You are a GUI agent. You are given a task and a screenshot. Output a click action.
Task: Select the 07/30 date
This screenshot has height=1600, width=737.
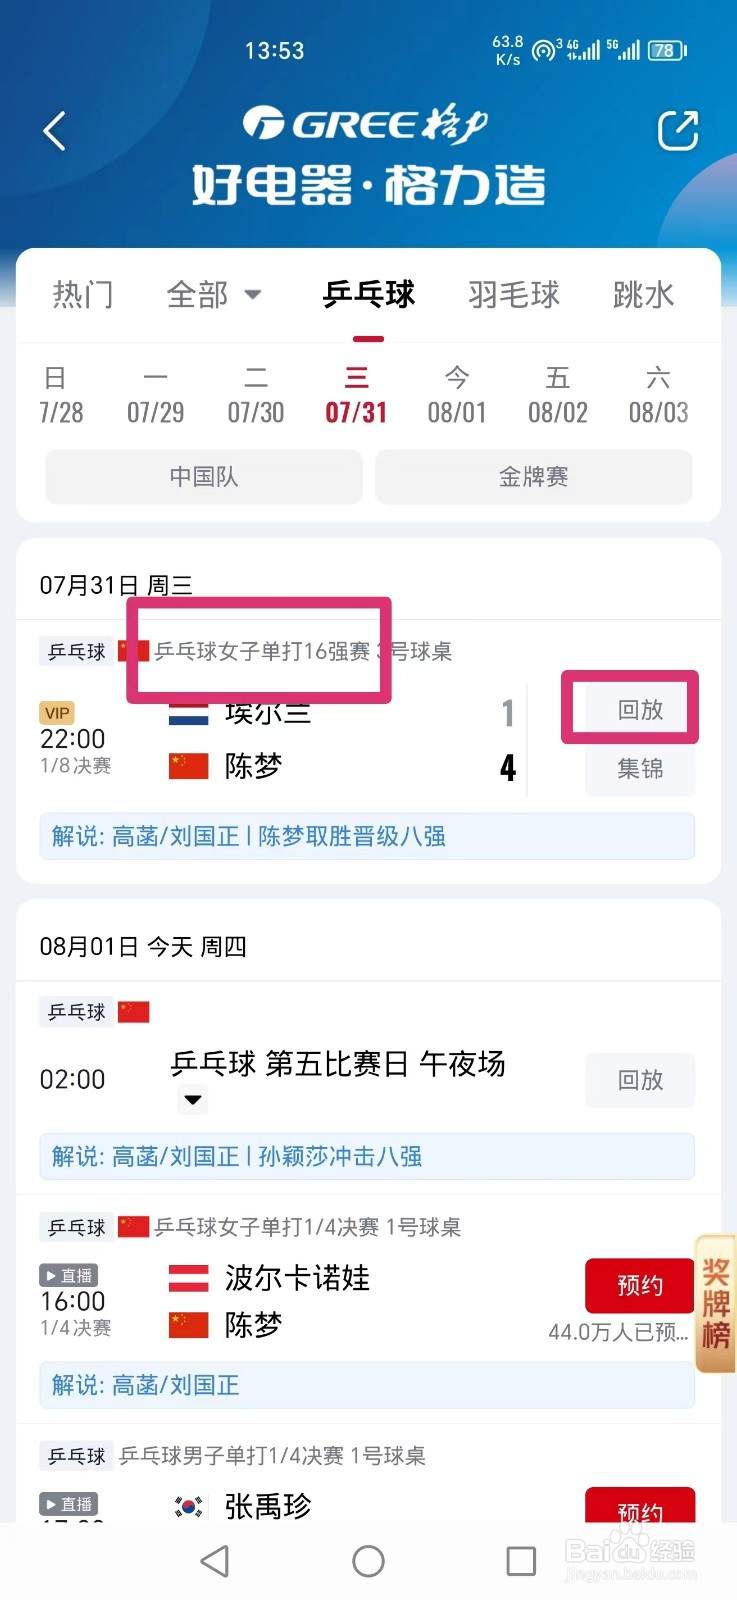(256, 395)
